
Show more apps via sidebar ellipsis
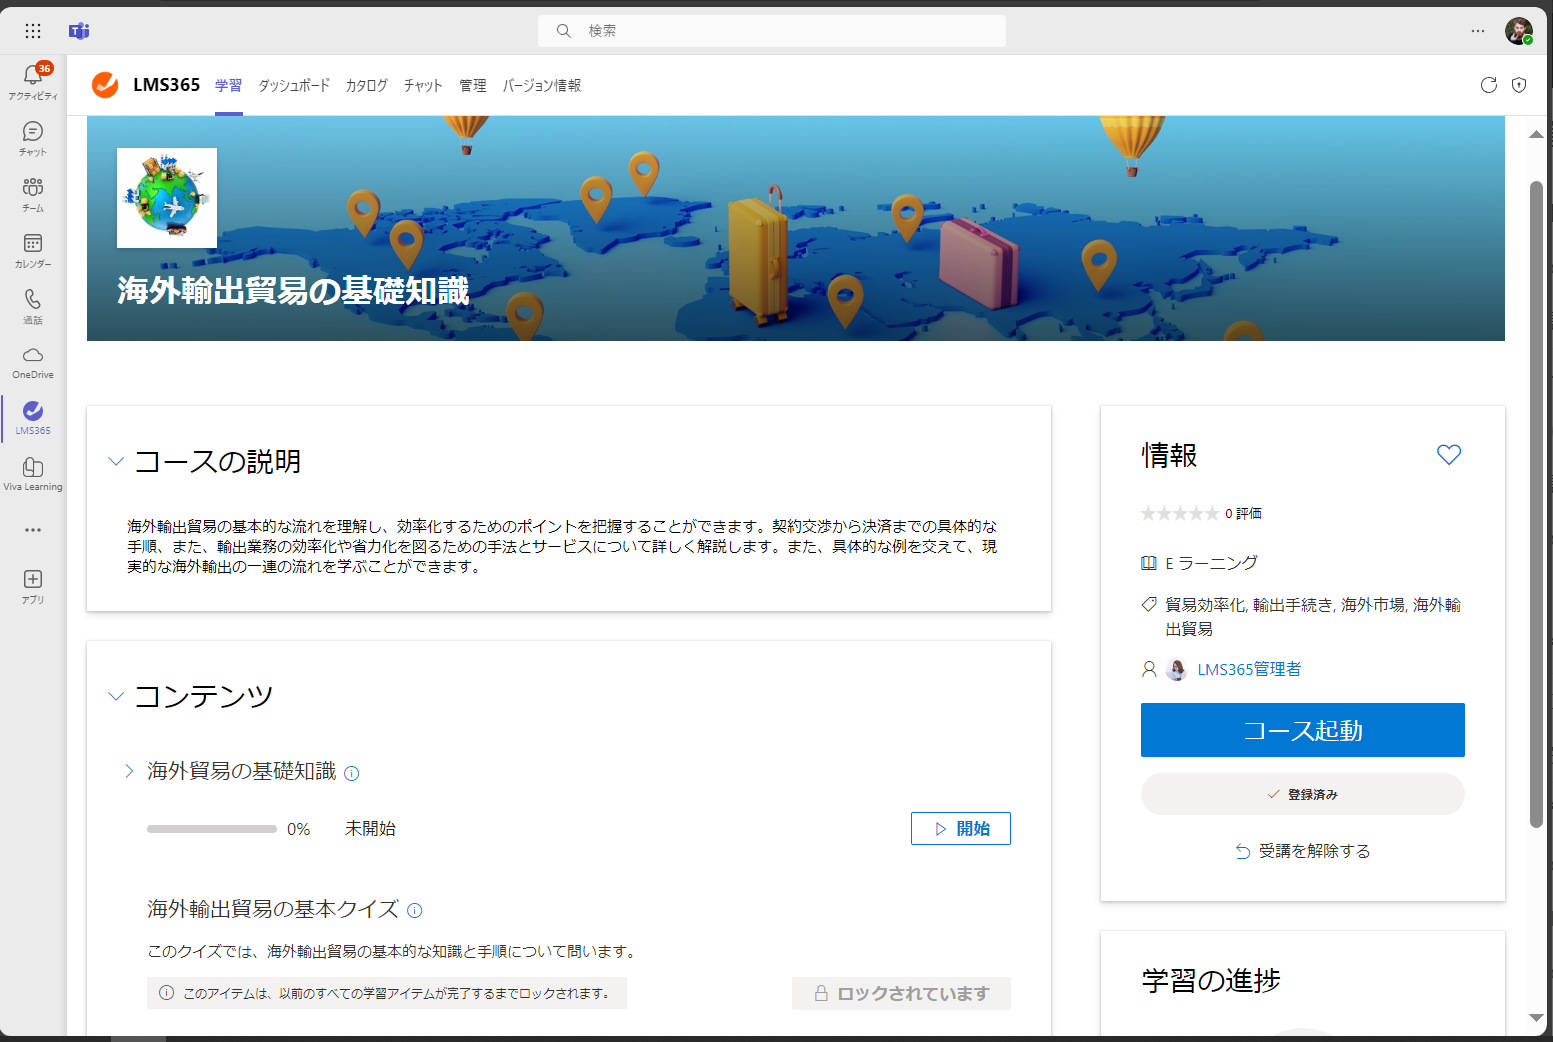click(x=33, y=530)
